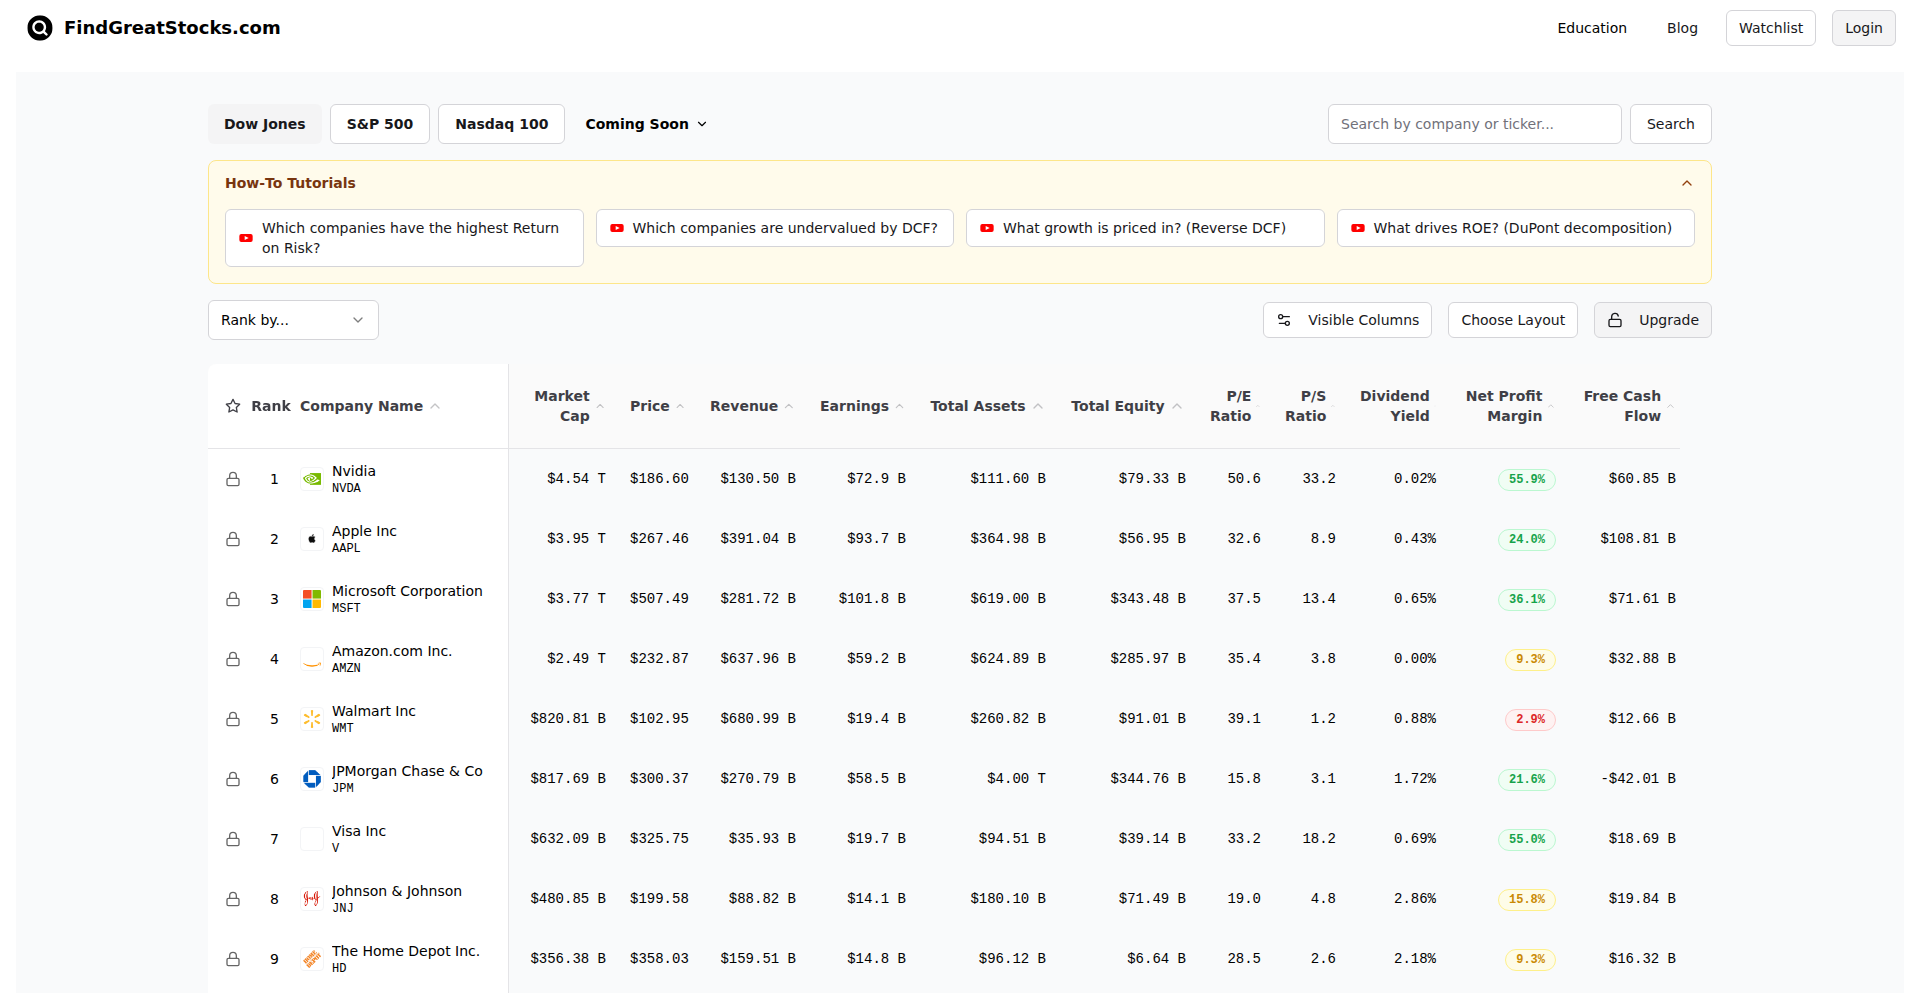Image resolution: width=1920 pixels, height=993 pixels.
Task: Click the lock icon on the Upgrade button
Action: point(1614,320)
